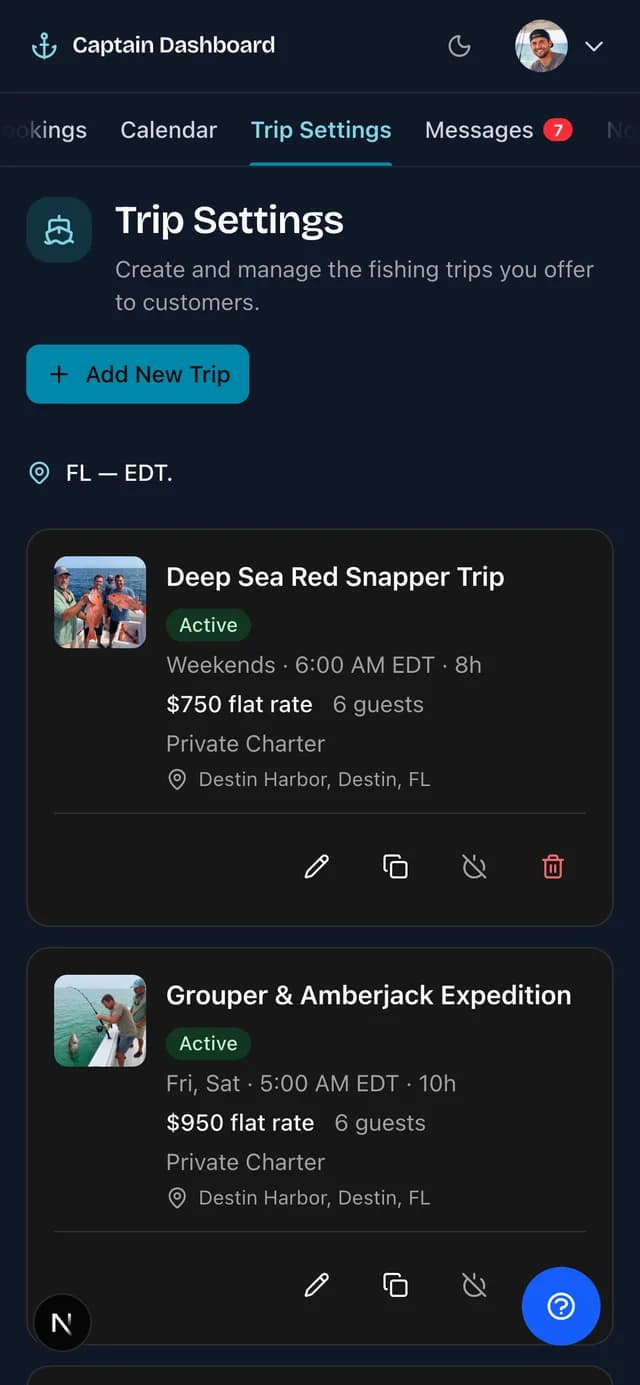Open the user avatar account menu

coord(541,46)
